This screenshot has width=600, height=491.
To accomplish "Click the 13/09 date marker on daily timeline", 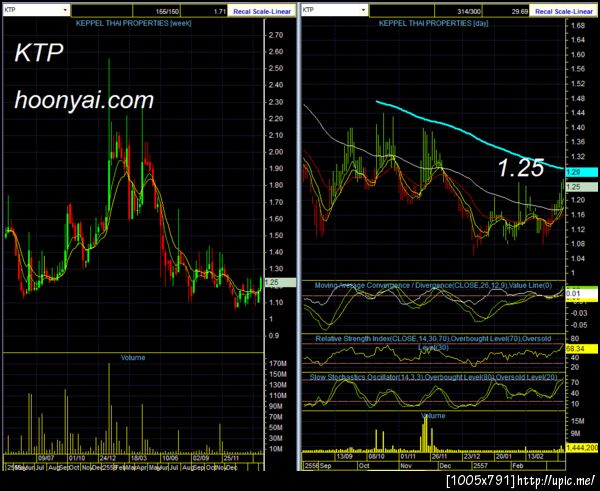I will (x=344, y=456).
